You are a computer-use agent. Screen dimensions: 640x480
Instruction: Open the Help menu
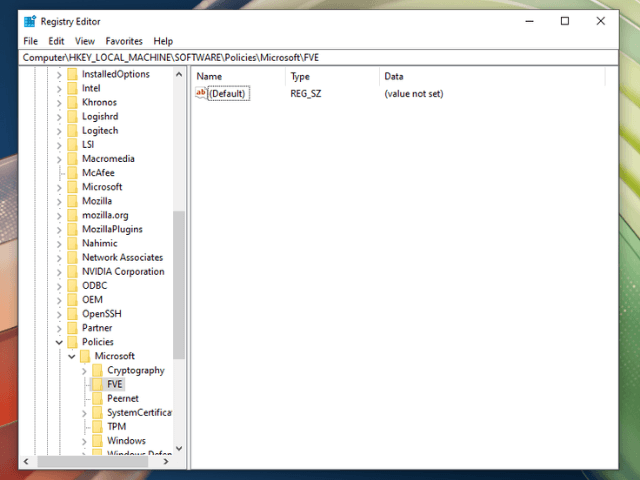coord(163,41)
